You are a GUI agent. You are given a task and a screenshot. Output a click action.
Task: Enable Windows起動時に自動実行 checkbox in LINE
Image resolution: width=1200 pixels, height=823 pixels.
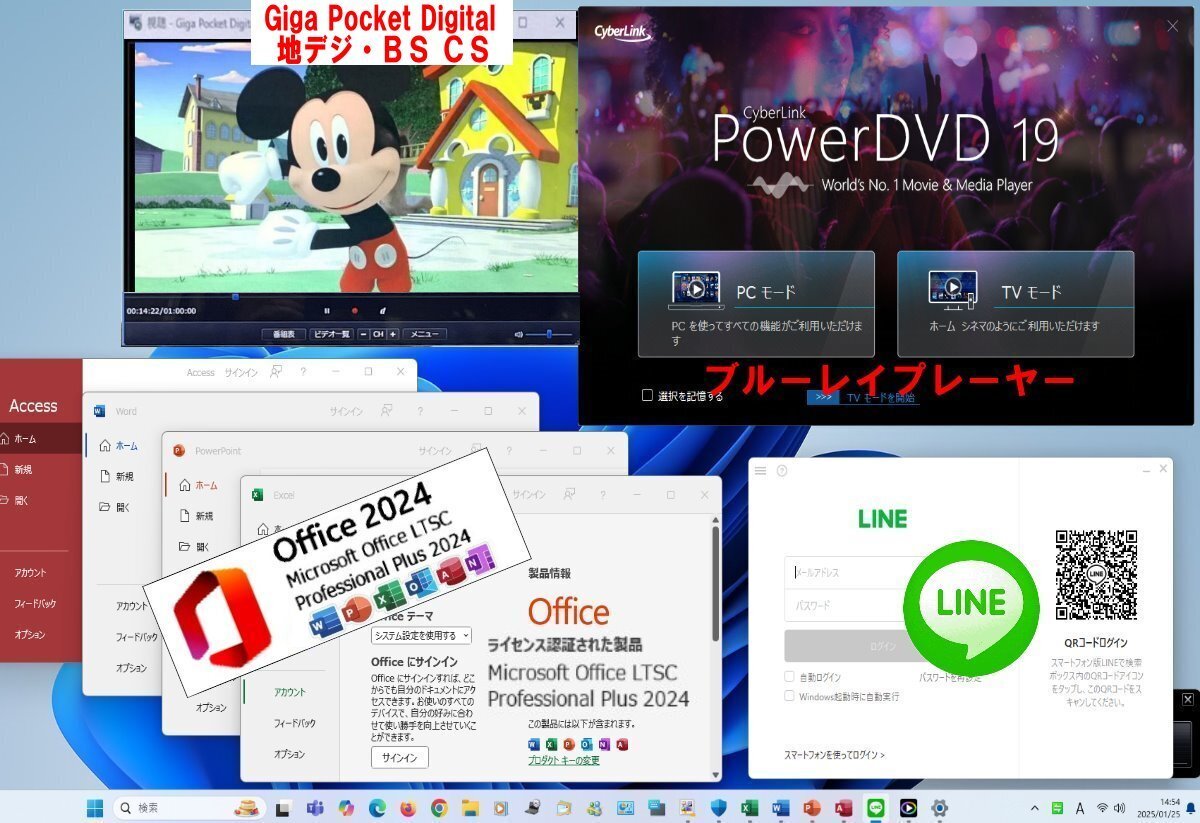click(x=790, y=696)
